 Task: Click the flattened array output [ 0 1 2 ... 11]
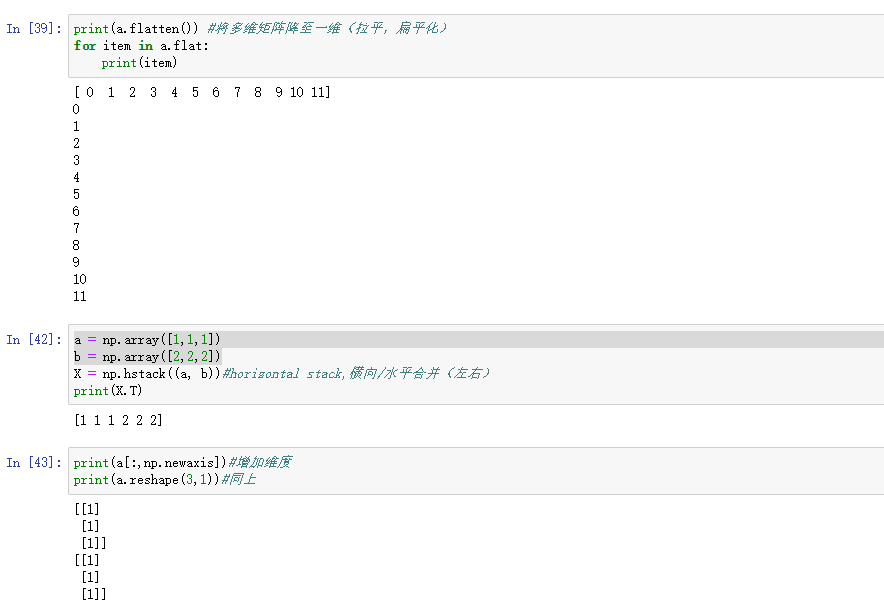[202, 93]
